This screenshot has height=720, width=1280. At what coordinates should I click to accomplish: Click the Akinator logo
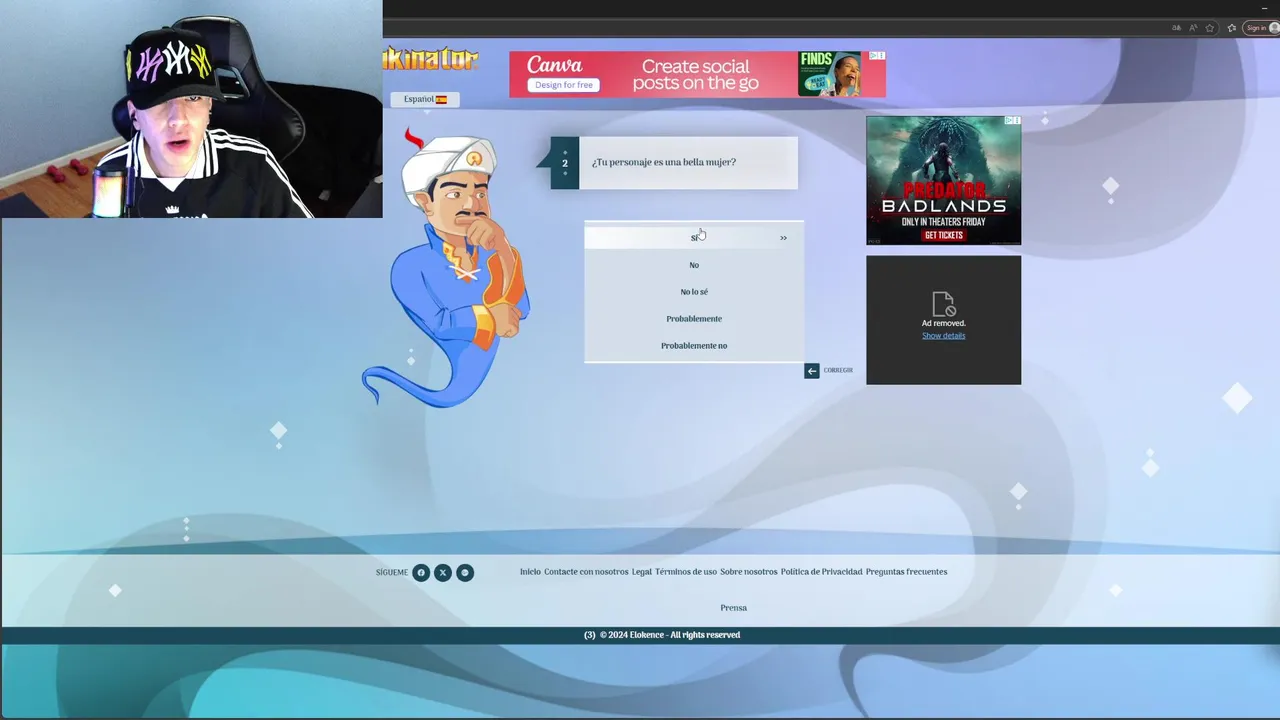[431, 59]
